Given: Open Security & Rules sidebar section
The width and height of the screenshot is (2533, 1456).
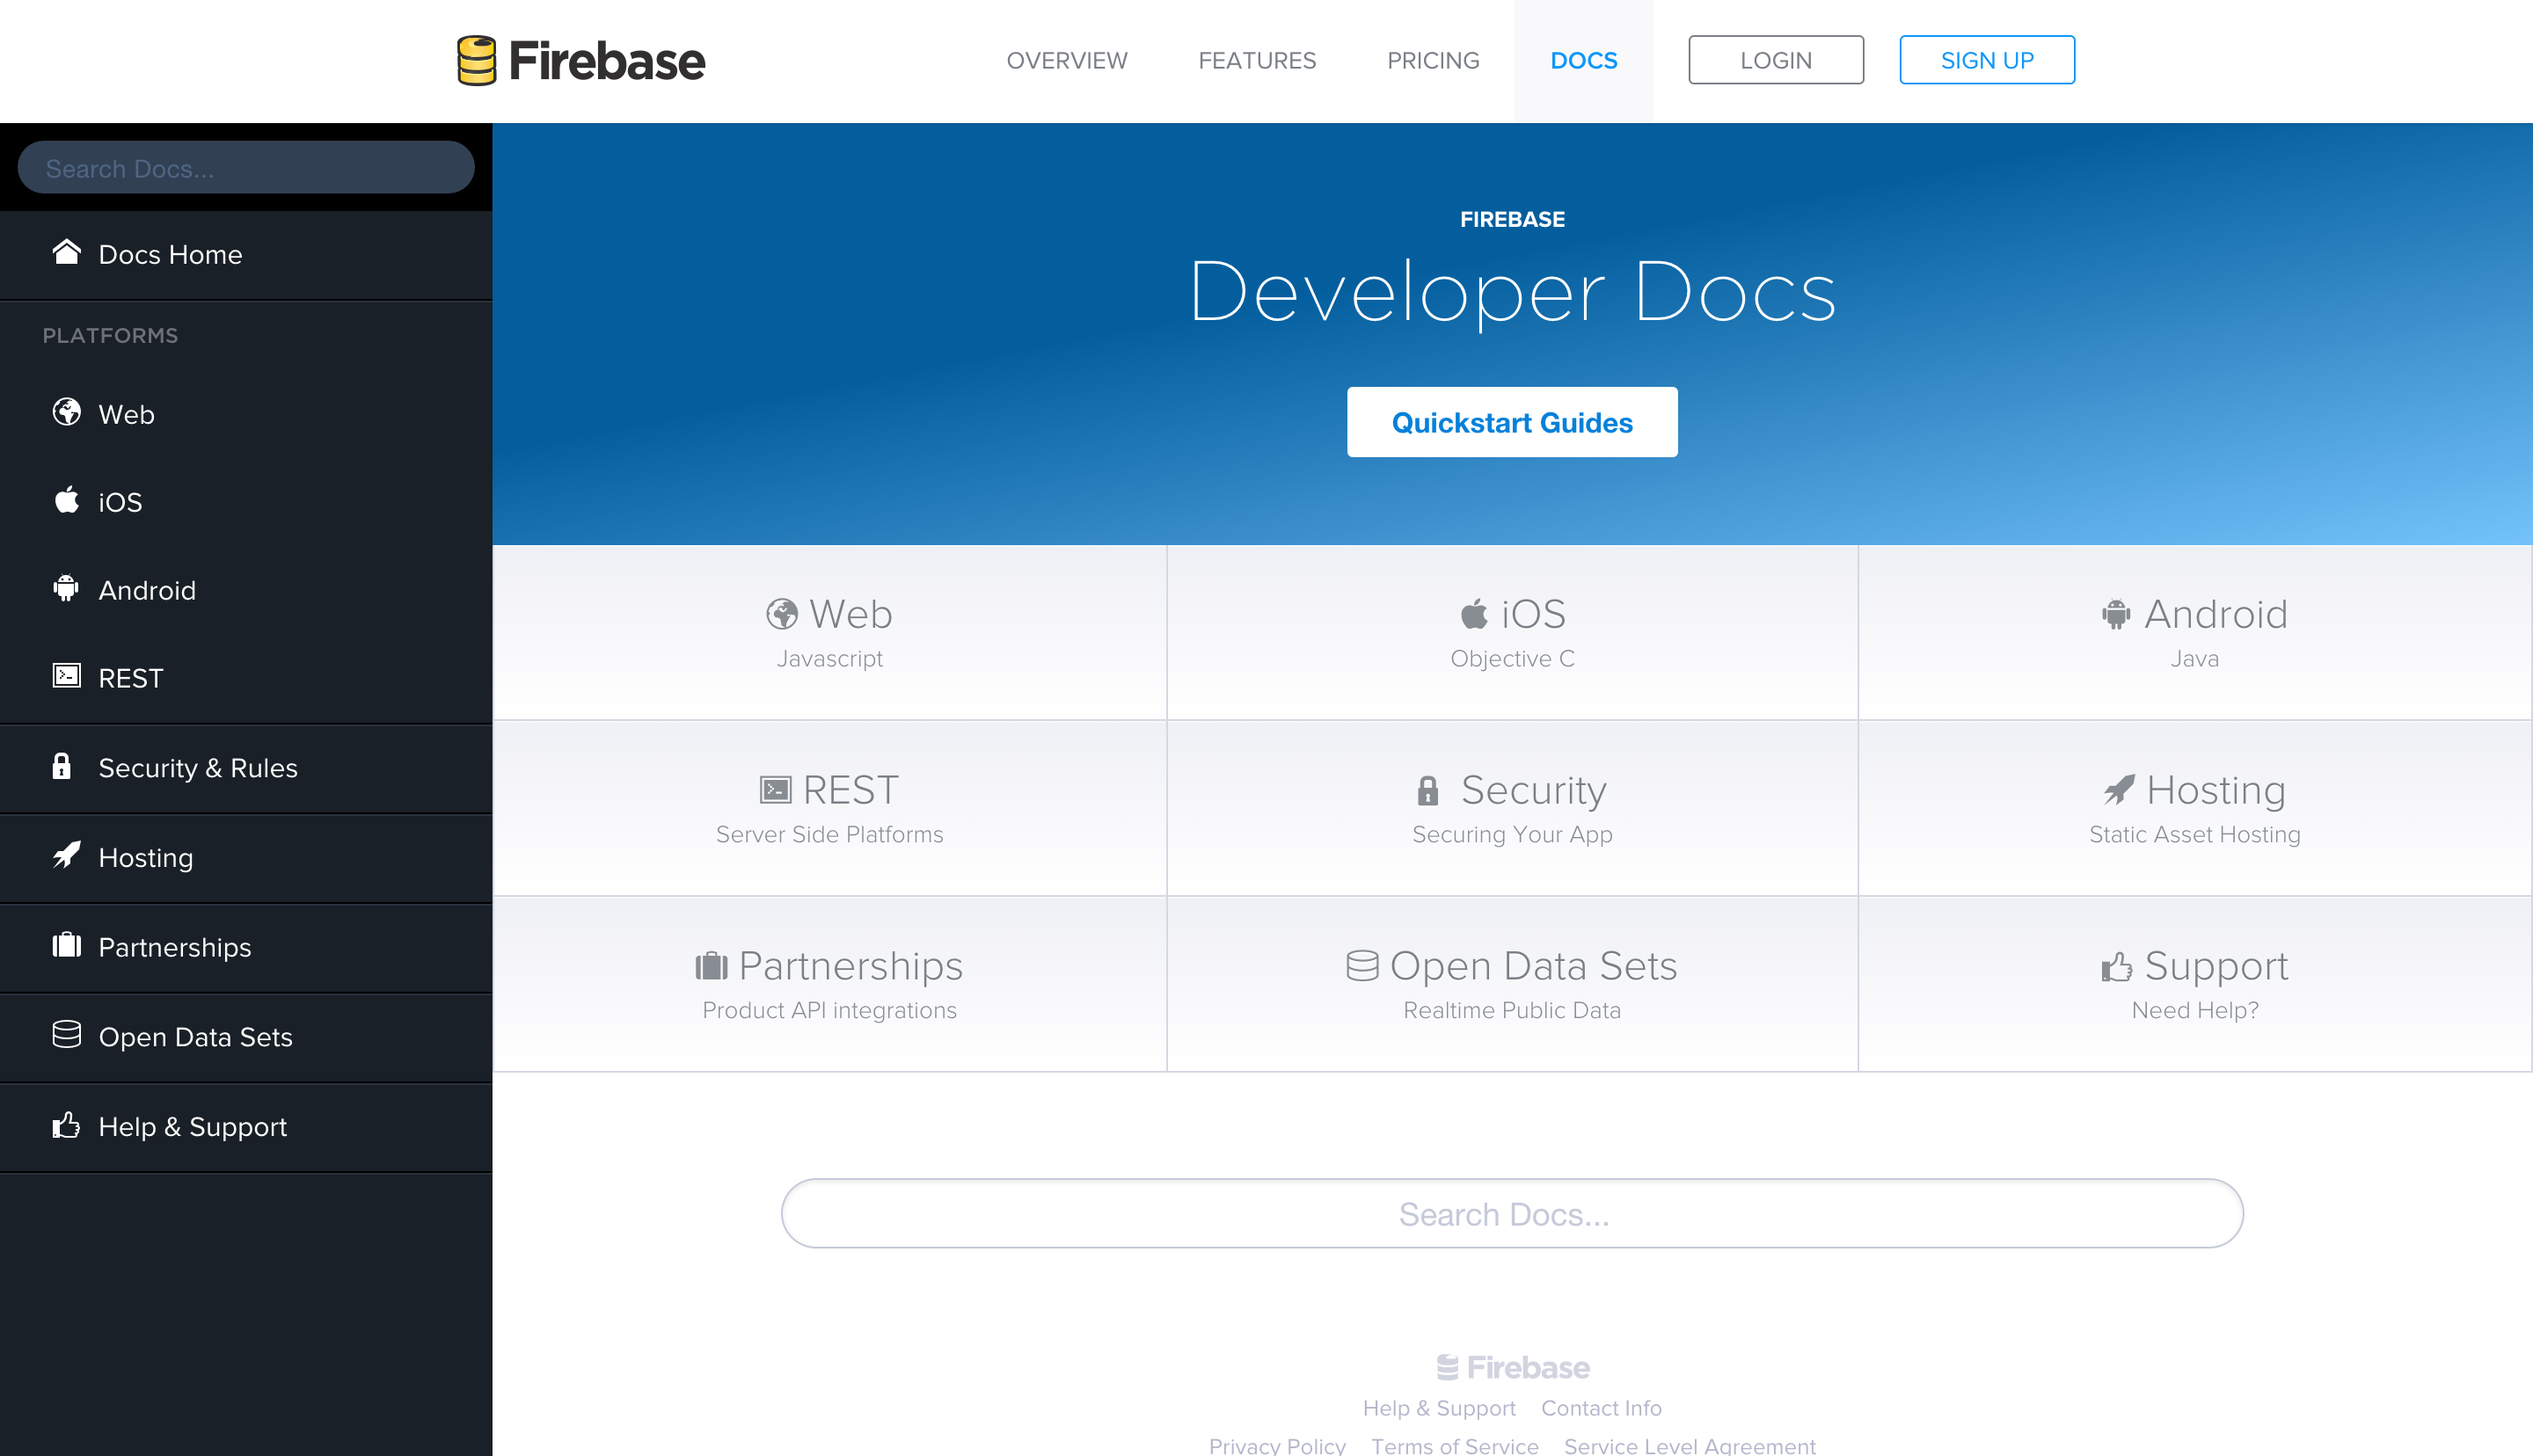Looking at the screenshot, I should click(246, 768).
